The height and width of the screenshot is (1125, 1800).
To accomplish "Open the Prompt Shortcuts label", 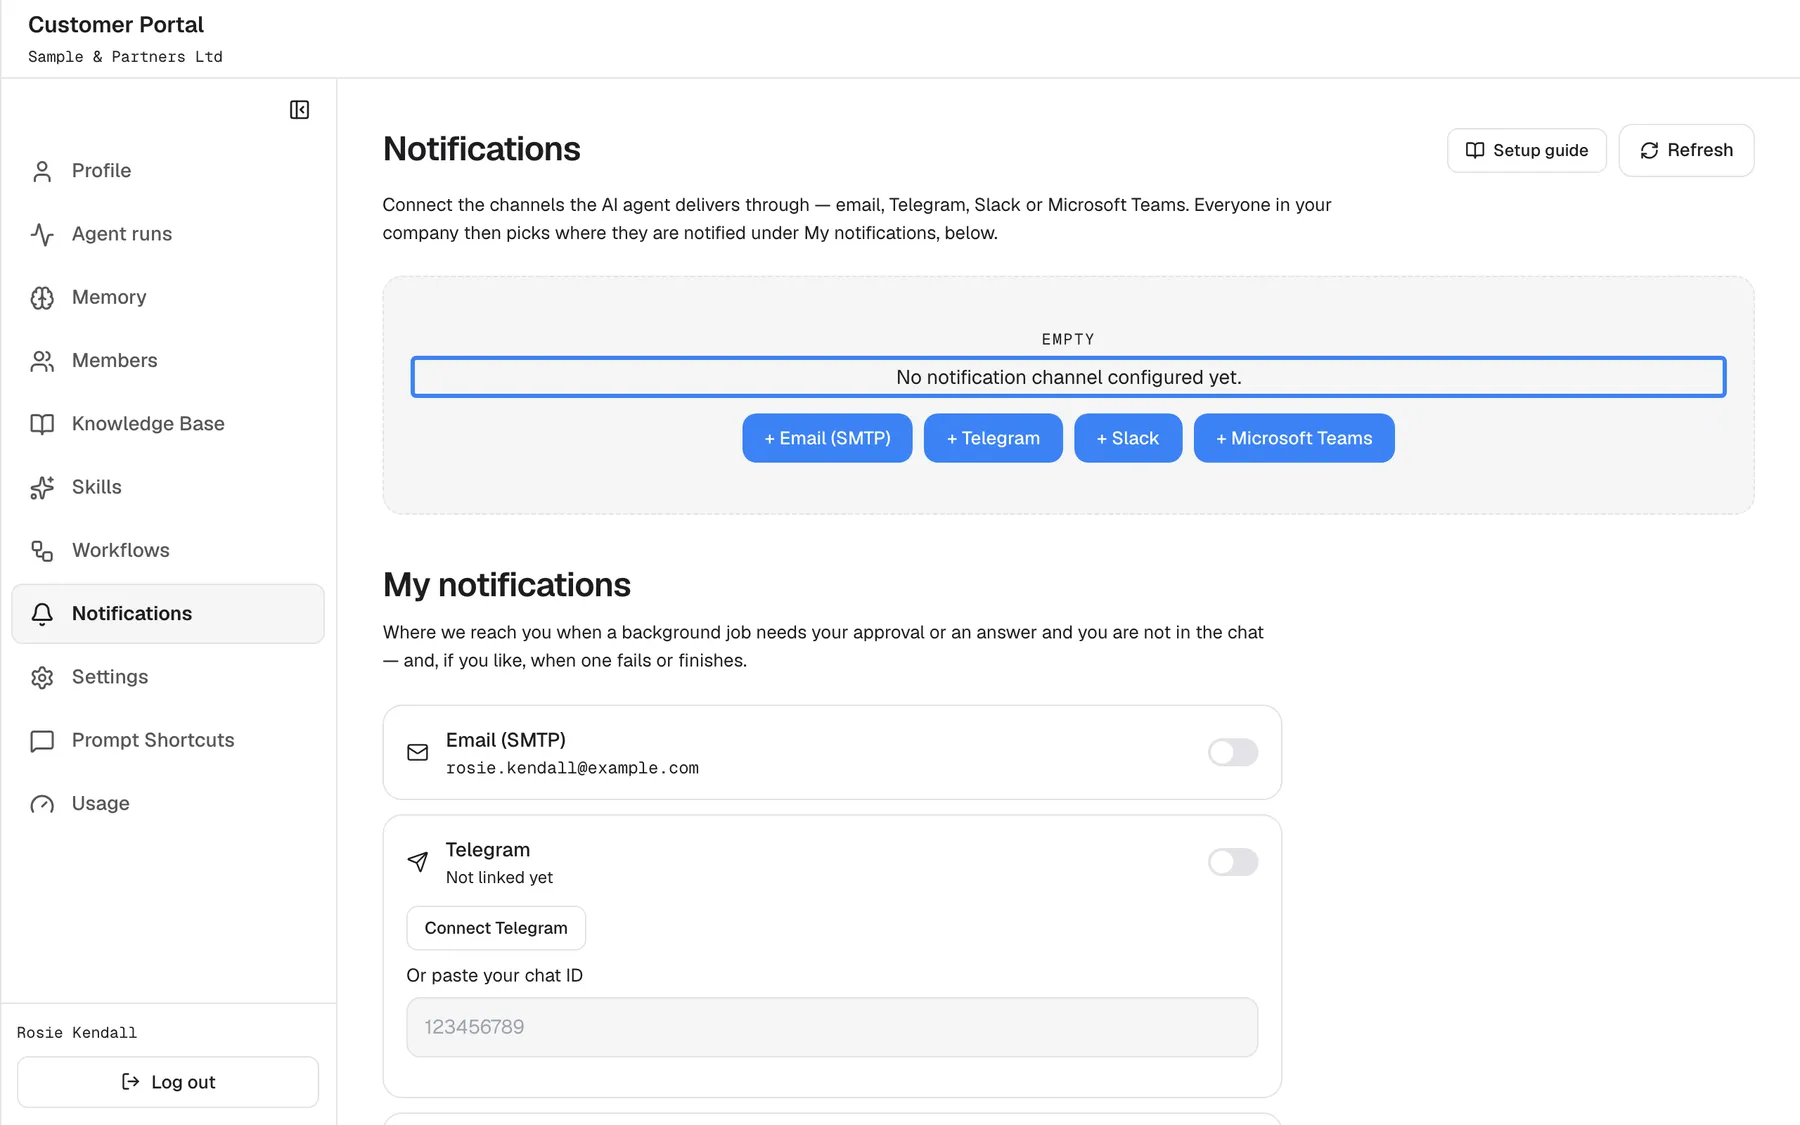I will [x=153, y=741].
